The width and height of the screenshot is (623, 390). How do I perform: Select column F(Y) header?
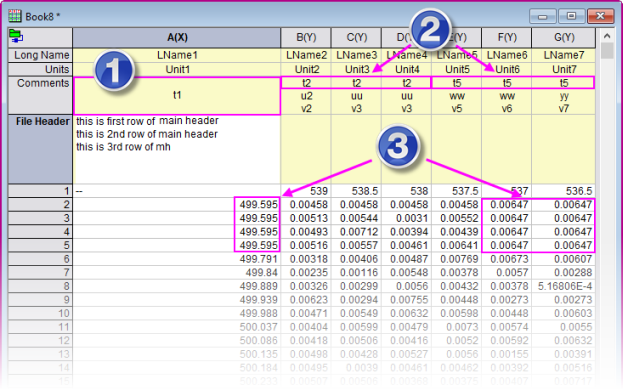tap(507, 38)
